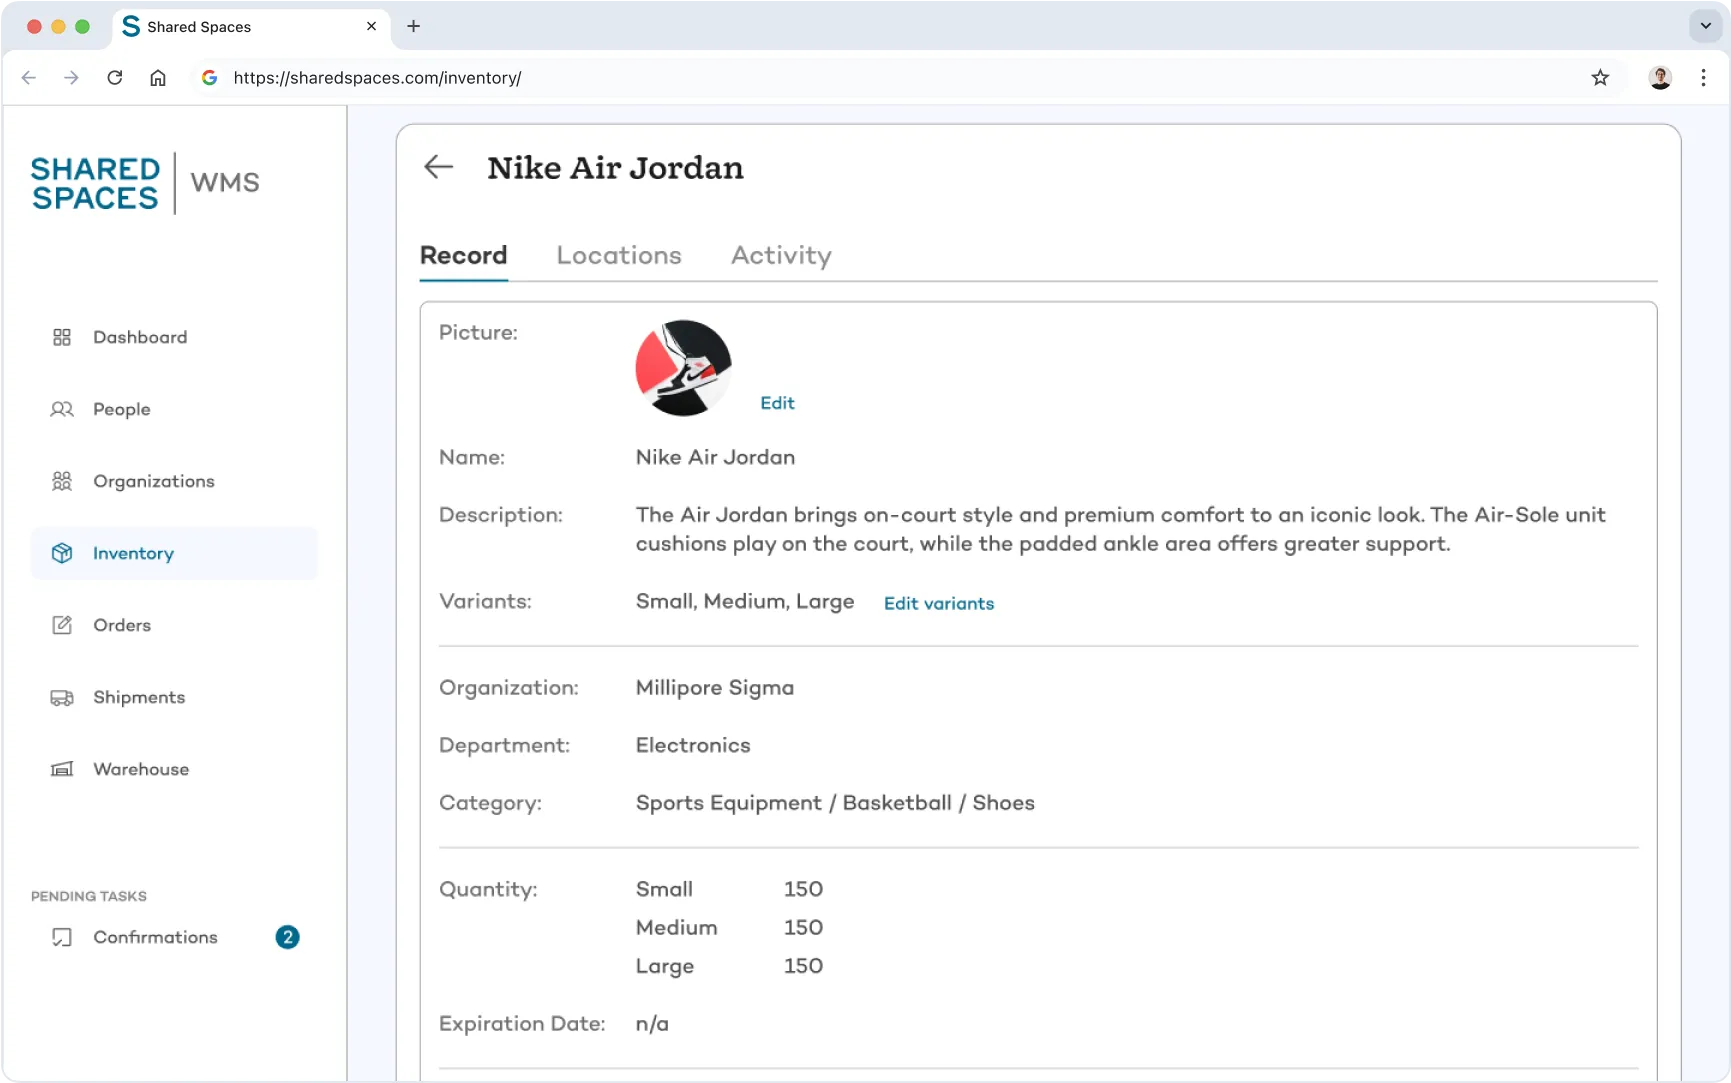This screenshot has width=1731, height=1083.
Task: Click the Shared Spaces WMS logo
Action: click(145, 183)
